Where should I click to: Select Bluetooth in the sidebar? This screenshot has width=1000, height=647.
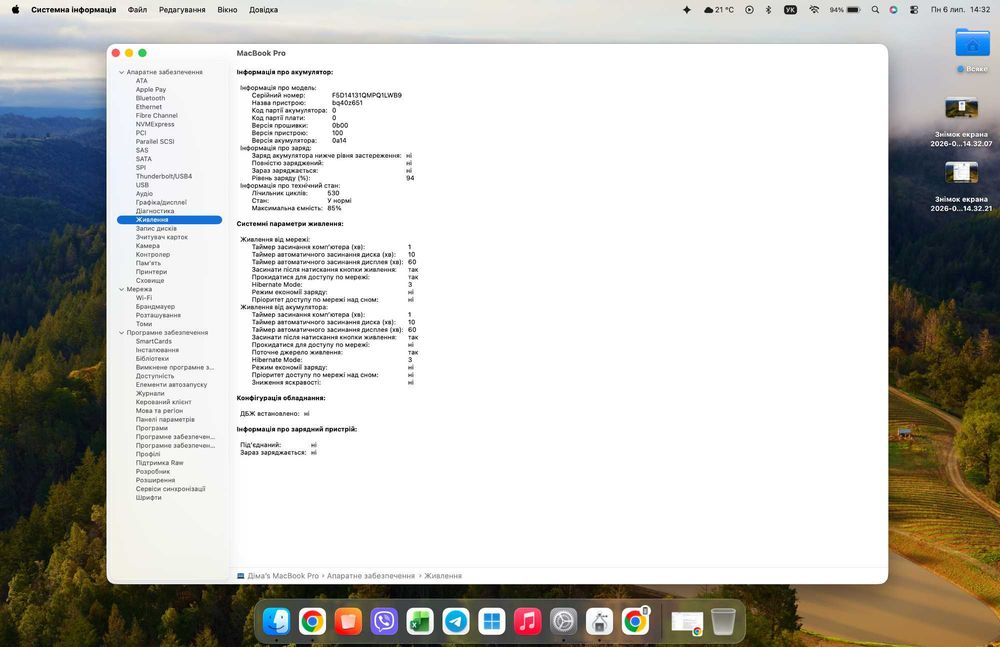pyautogui.click(x=151, y=98)
